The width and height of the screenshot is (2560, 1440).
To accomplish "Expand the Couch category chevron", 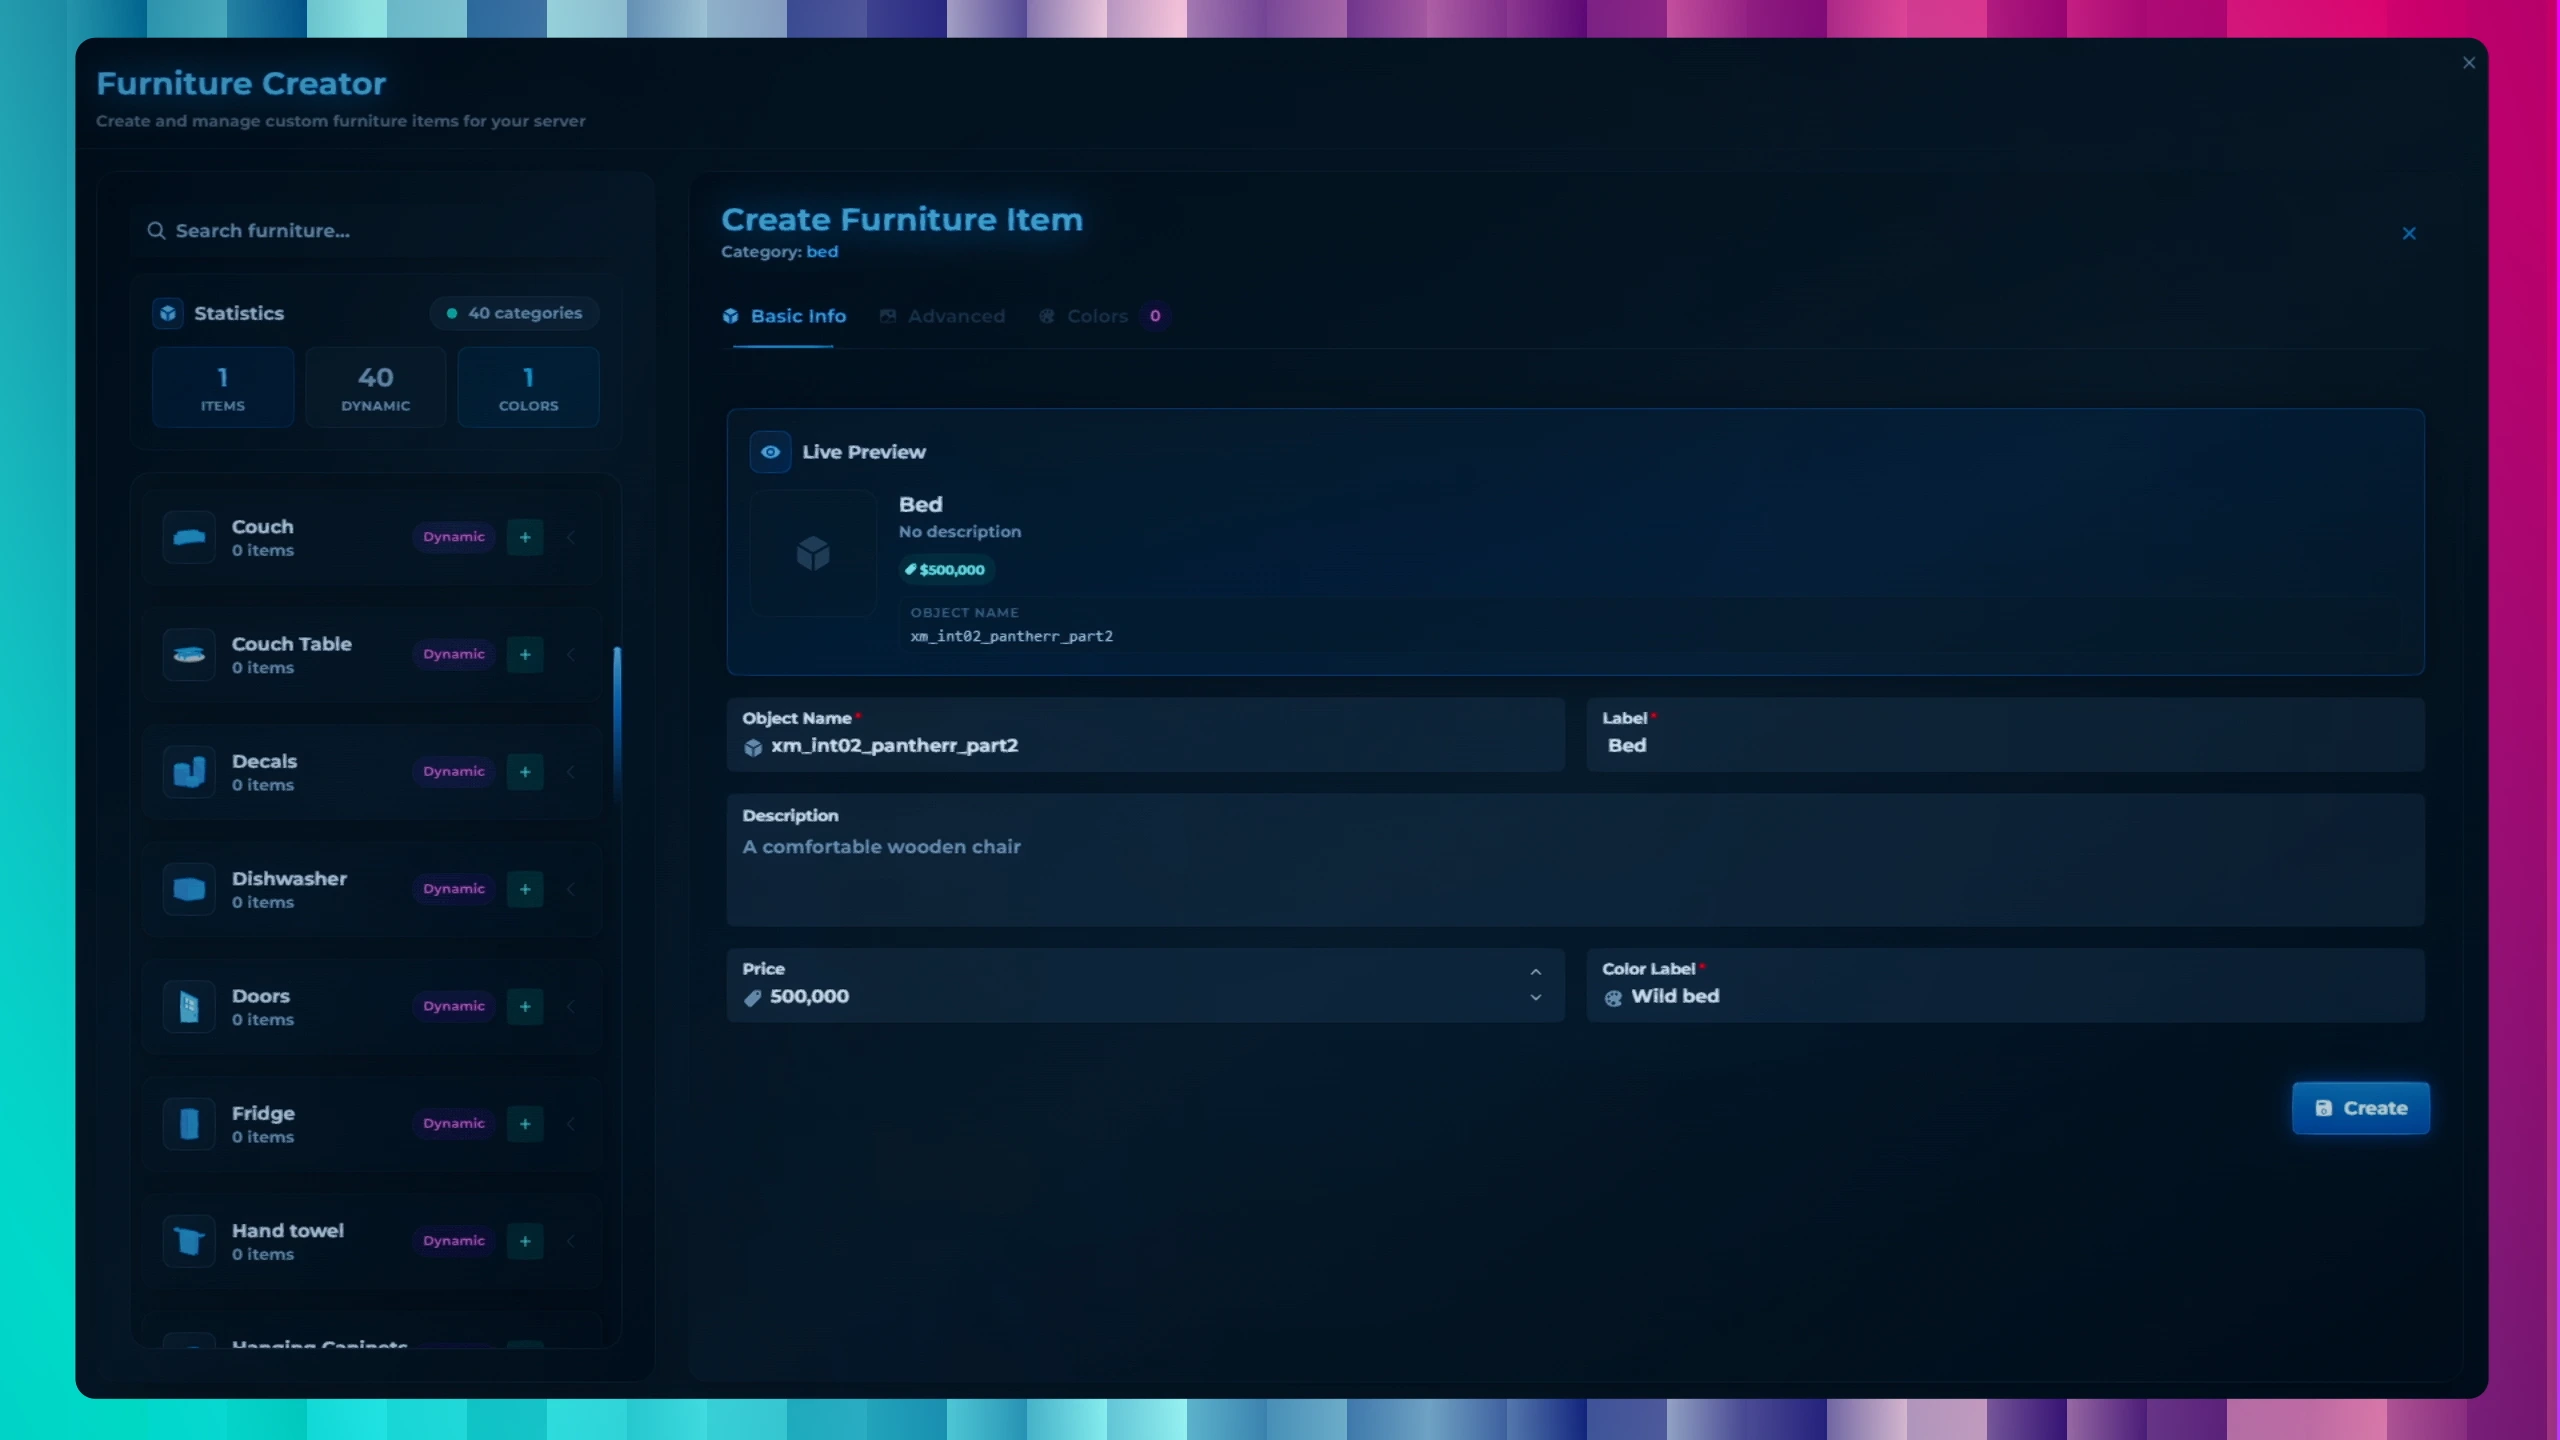I will click(571, 537).
